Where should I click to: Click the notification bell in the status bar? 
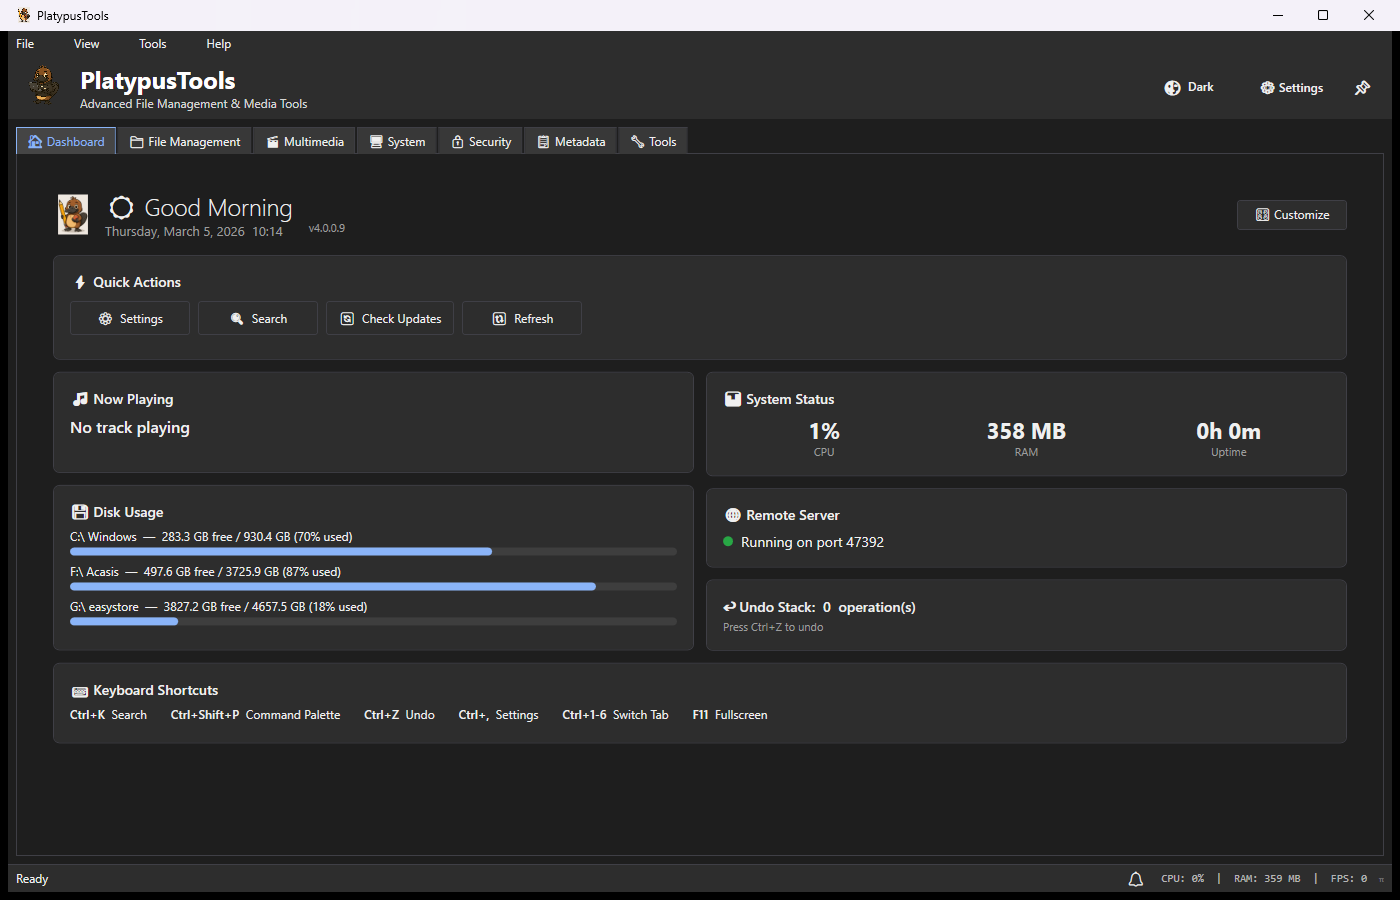click(1135, 878)
